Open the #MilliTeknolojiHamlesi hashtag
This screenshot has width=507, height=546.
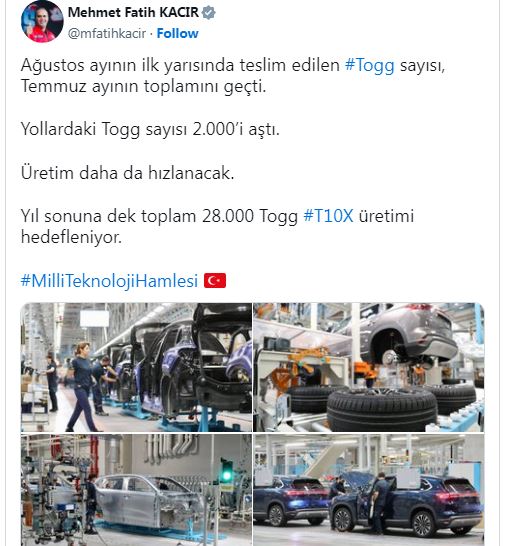coord(109,281)
